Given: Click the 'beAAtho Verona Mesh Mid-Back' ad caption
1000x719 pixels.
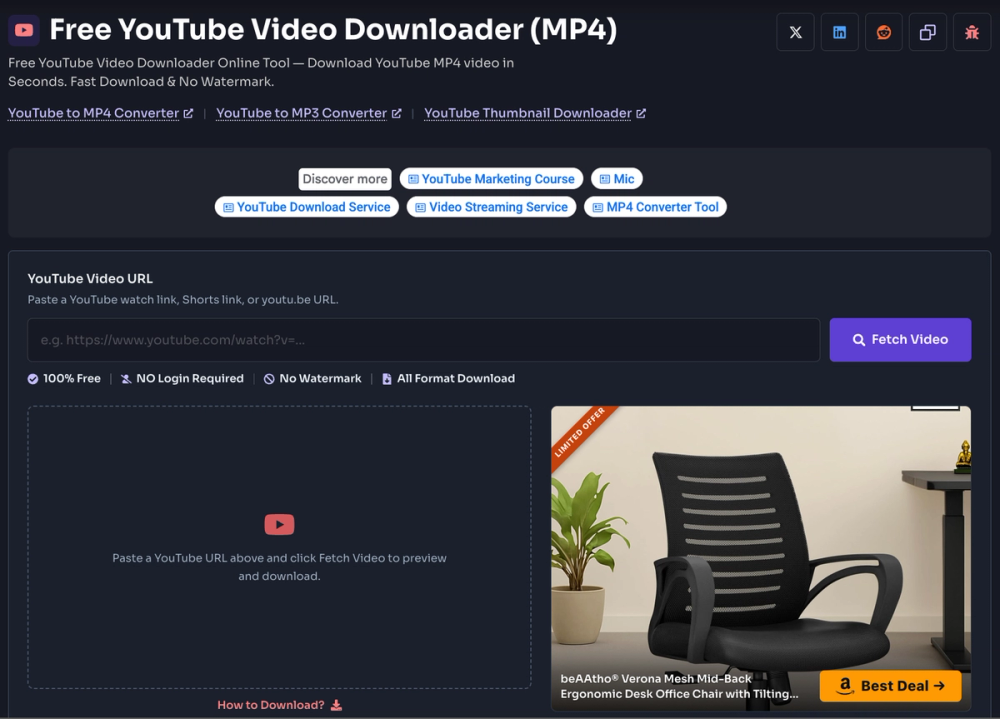Looking at the screenshot, I should point(679,686).
